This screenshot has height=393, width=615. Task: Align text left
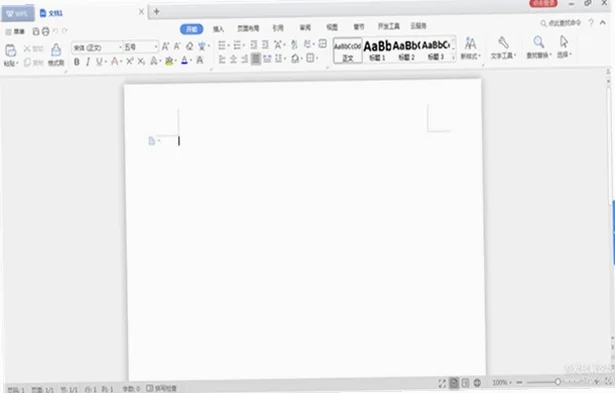pos(222,59)
